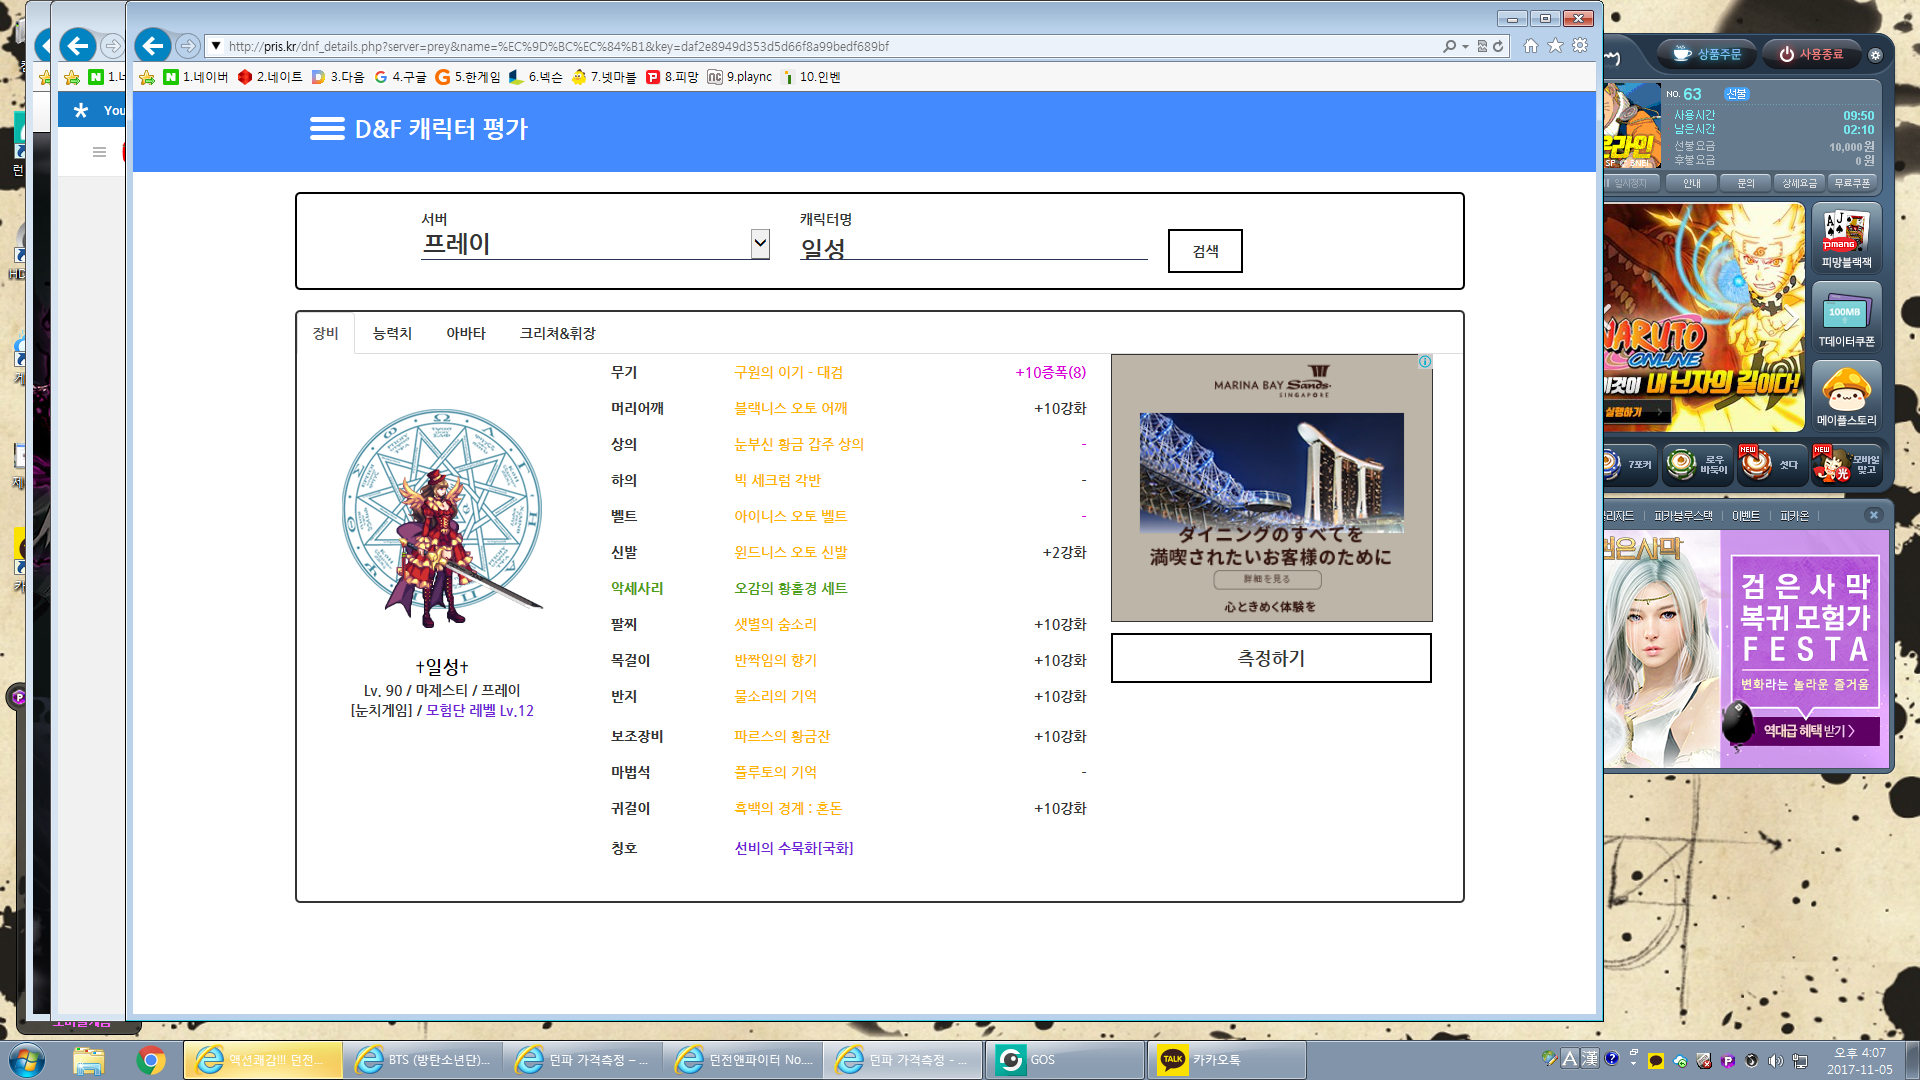The image size is (1920, 1080).
Task: Open the Windows Start button
Action: point(26,1059)
